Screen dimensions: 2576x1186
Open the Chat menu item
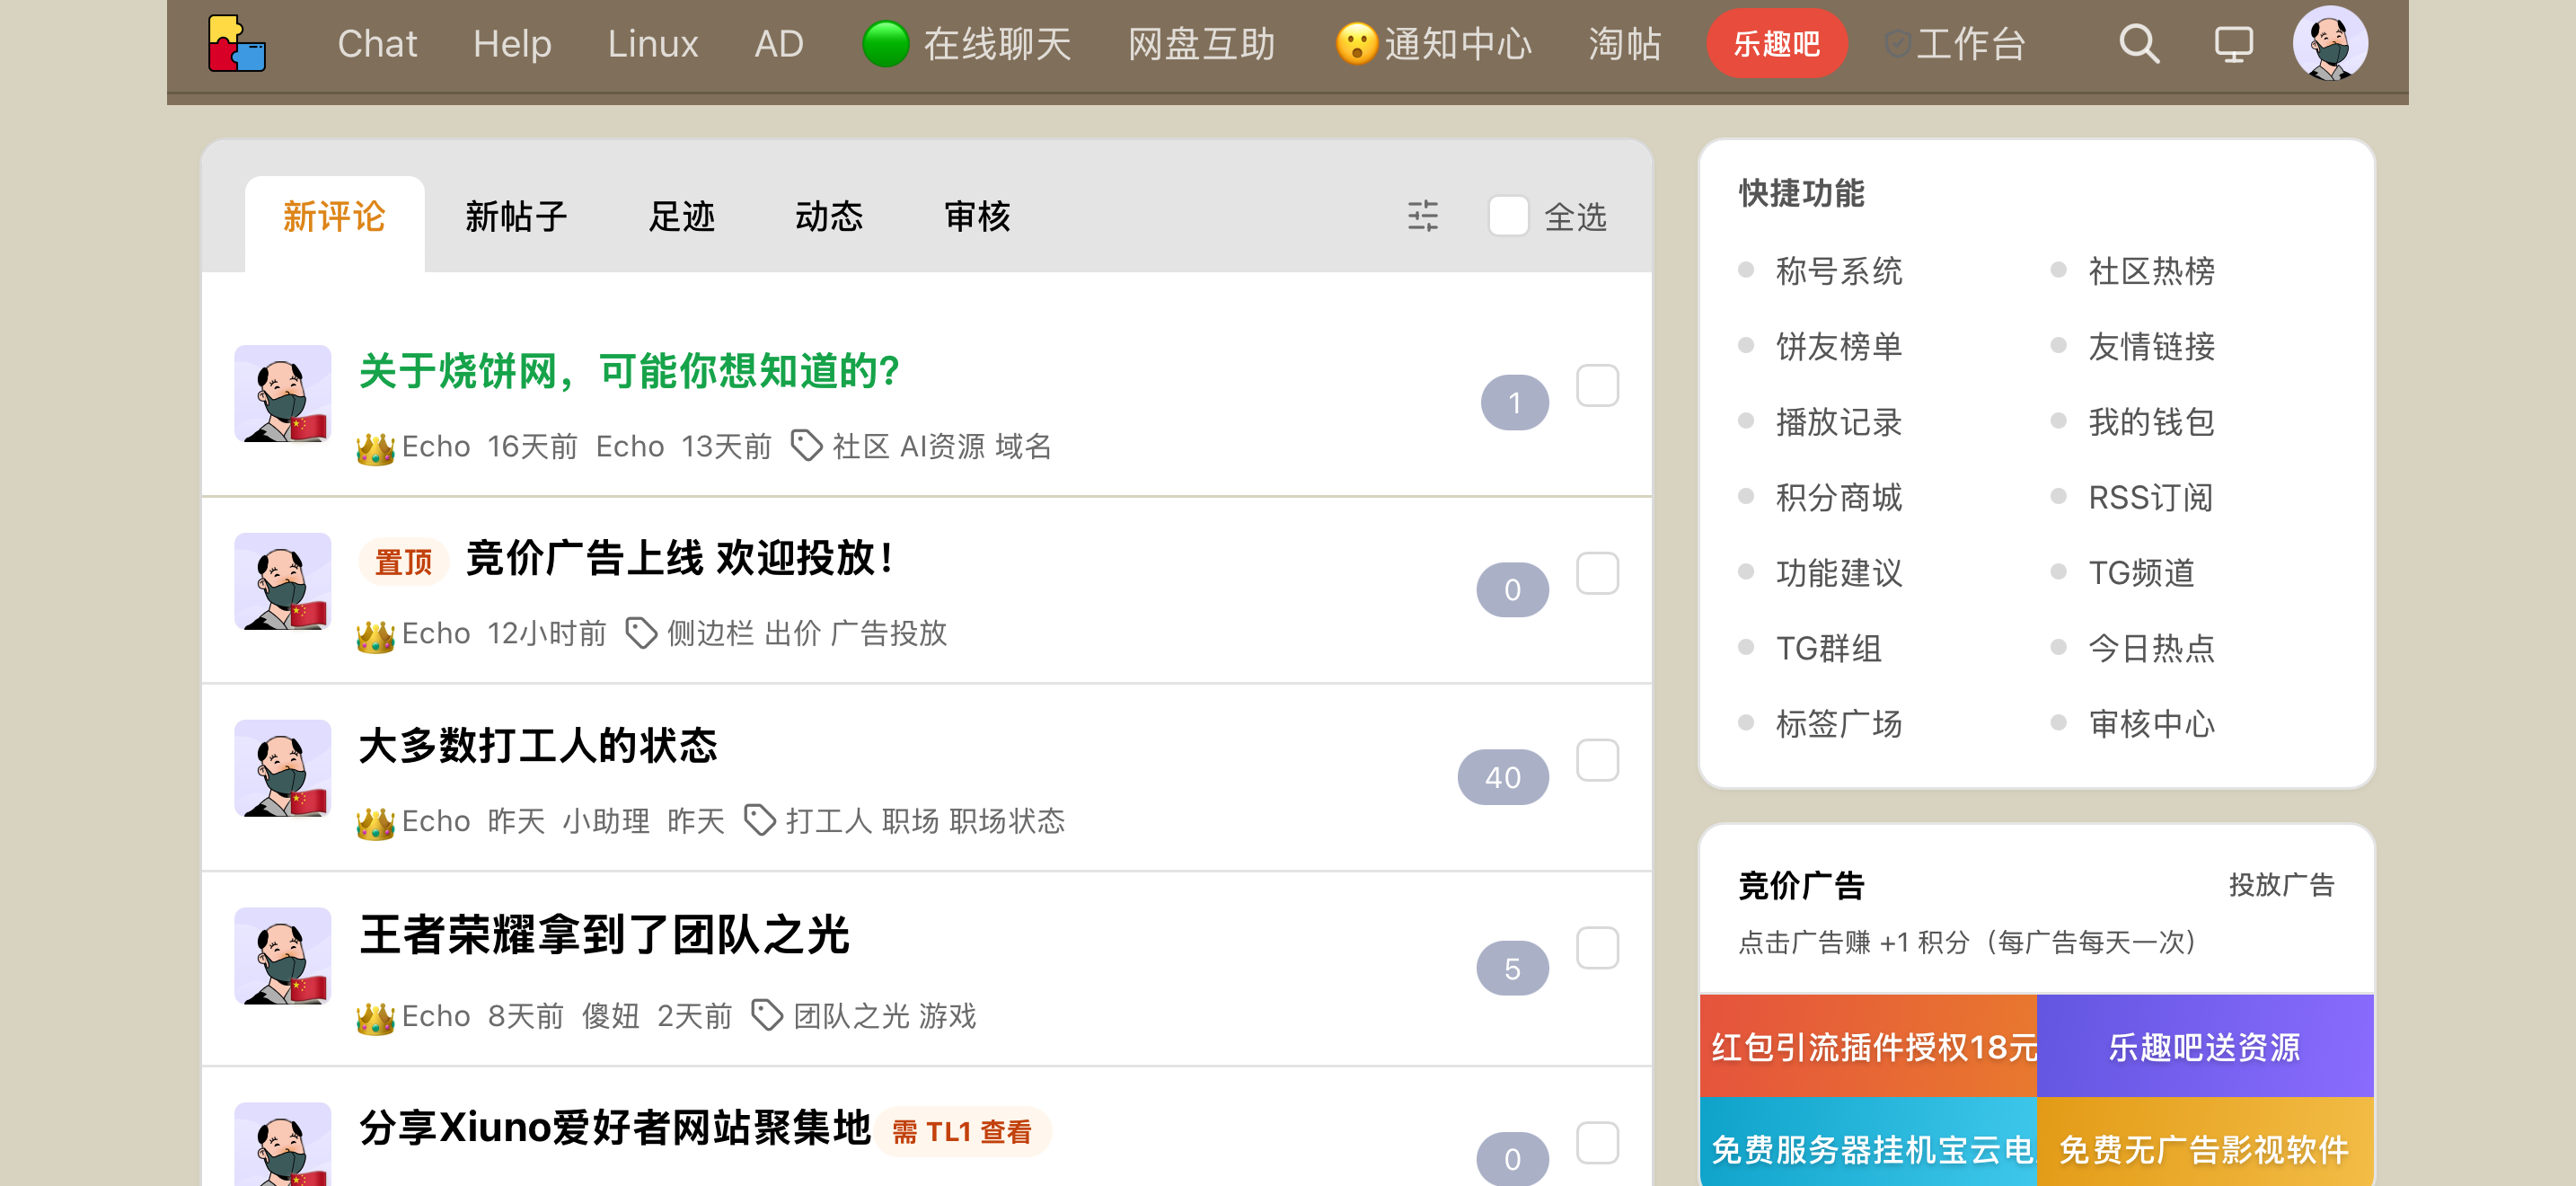tap(377, 44)
